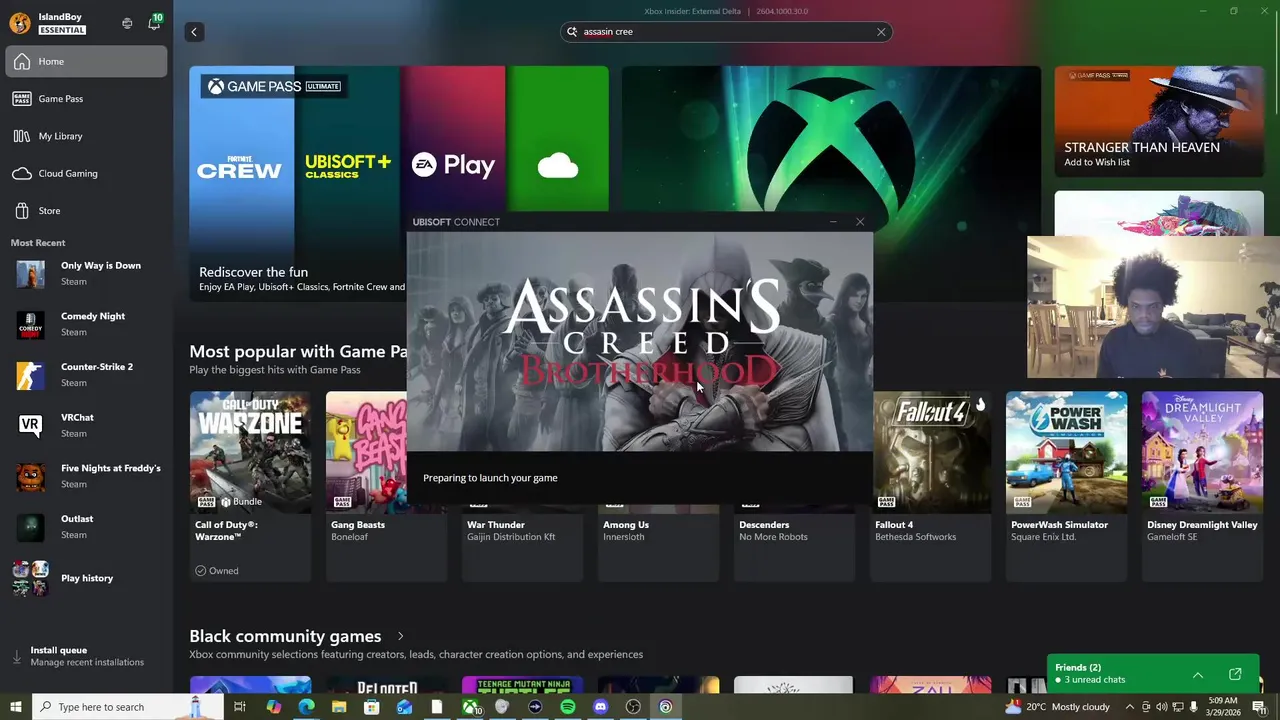
Task: Open the PowerWash Simulator game card
Action: [1066, 486]
